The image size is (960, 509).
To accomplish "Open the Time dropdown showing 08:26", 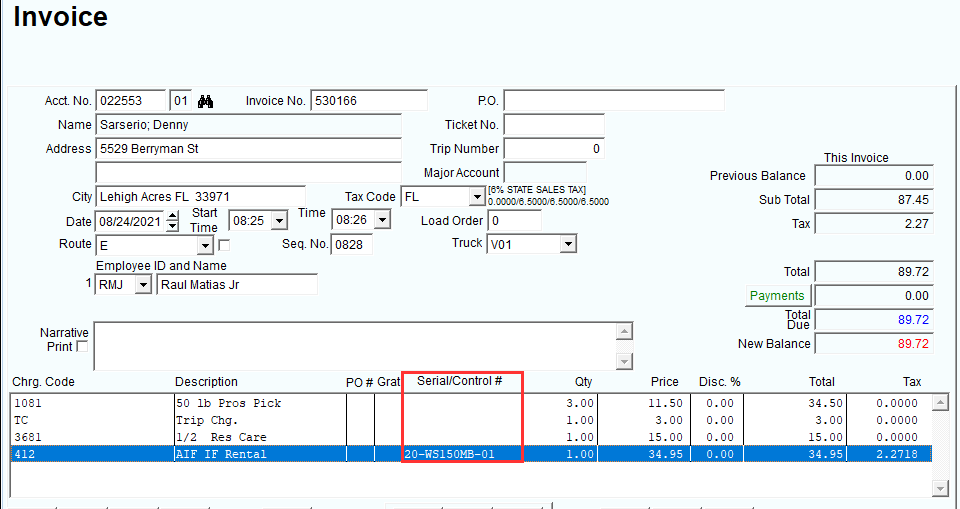I will [383, 219].
